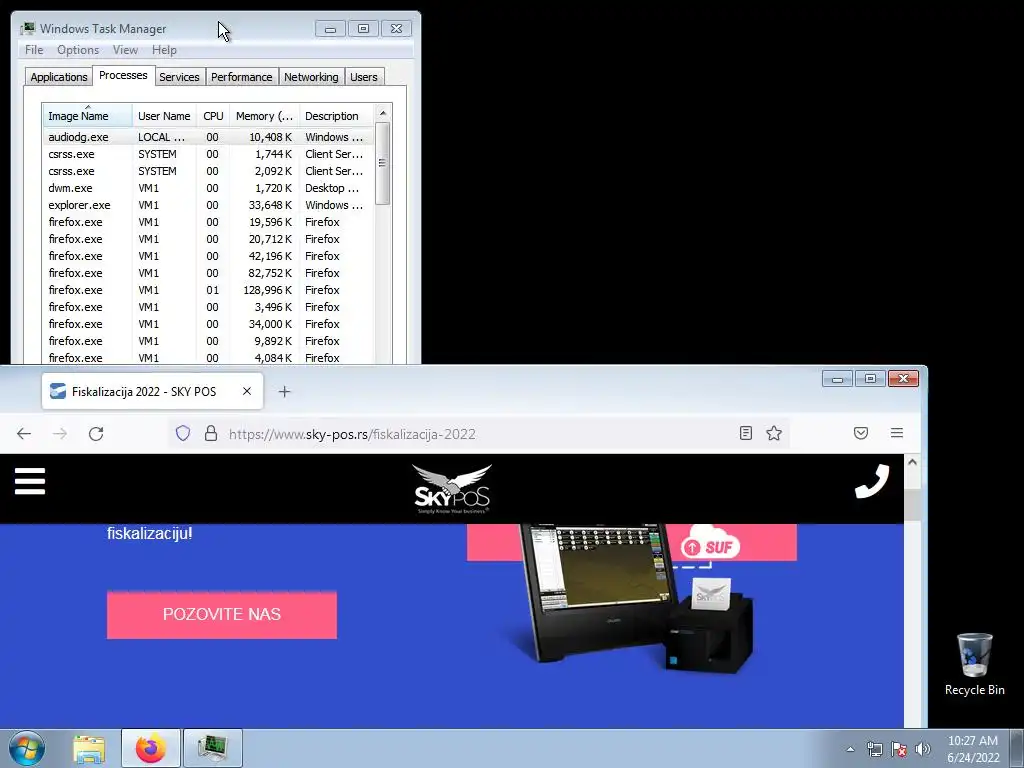Switch to the Performance tab
This screenshot has height=768, width=1024.
pyautogui.click(x=242, y=77)
